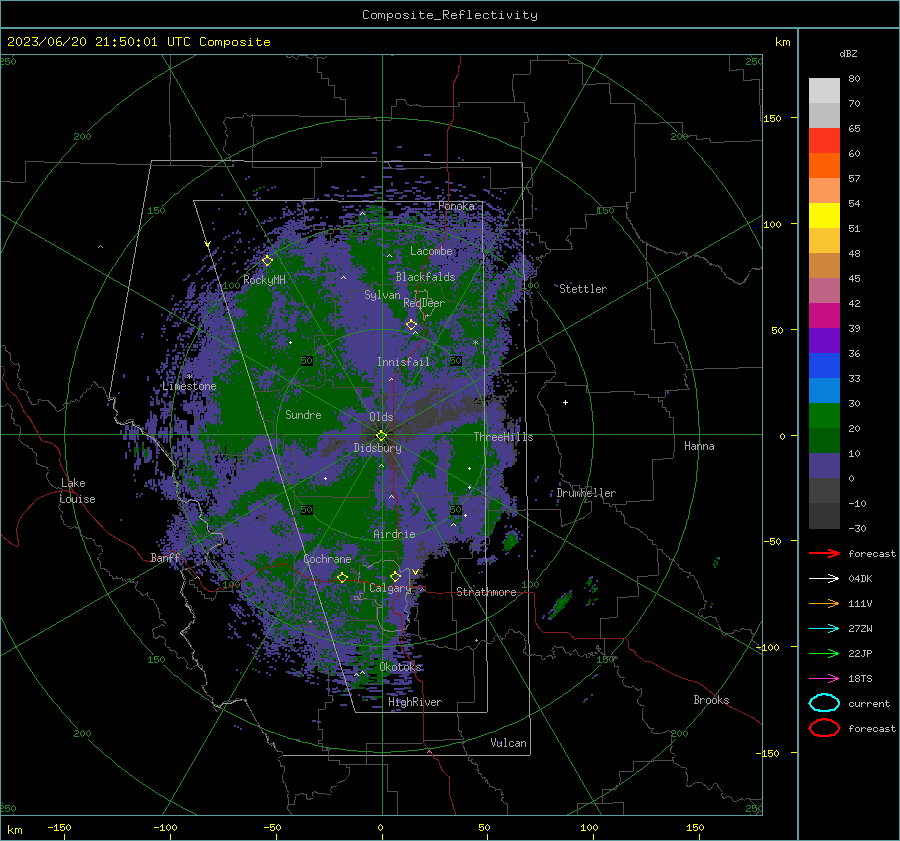Click the yellow diamond marker above Calgary
The image size is (900, 841).
pos(395,576)
